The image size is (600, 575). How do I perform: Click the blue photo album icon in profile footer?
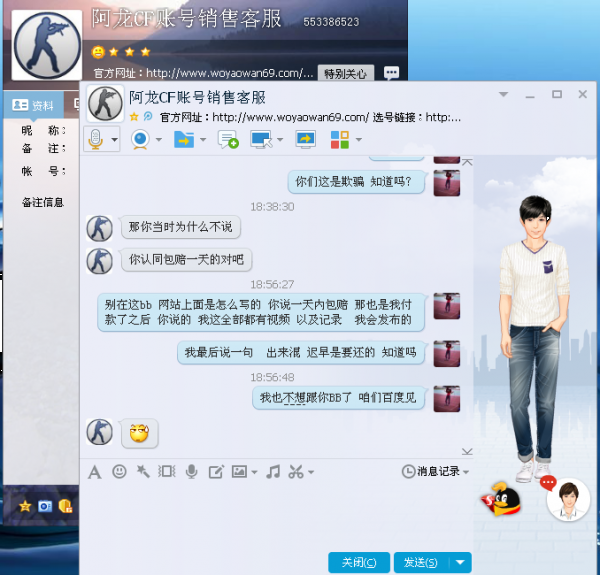tap(45, 507)
